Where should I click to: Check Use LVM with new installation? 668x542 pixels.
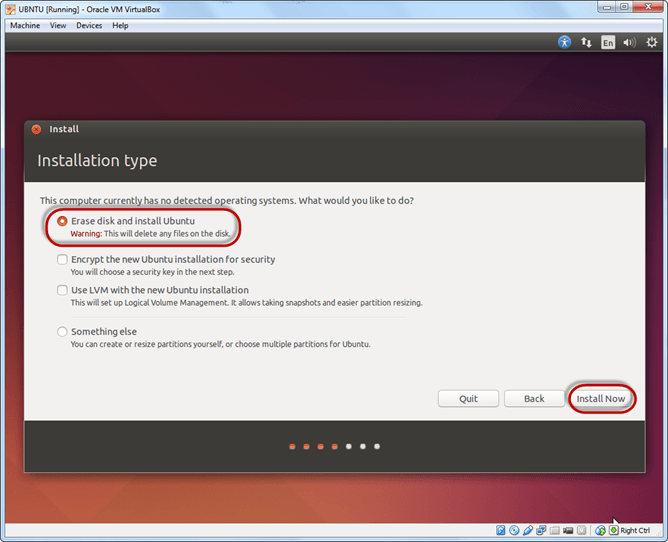(x=63, y=291)
